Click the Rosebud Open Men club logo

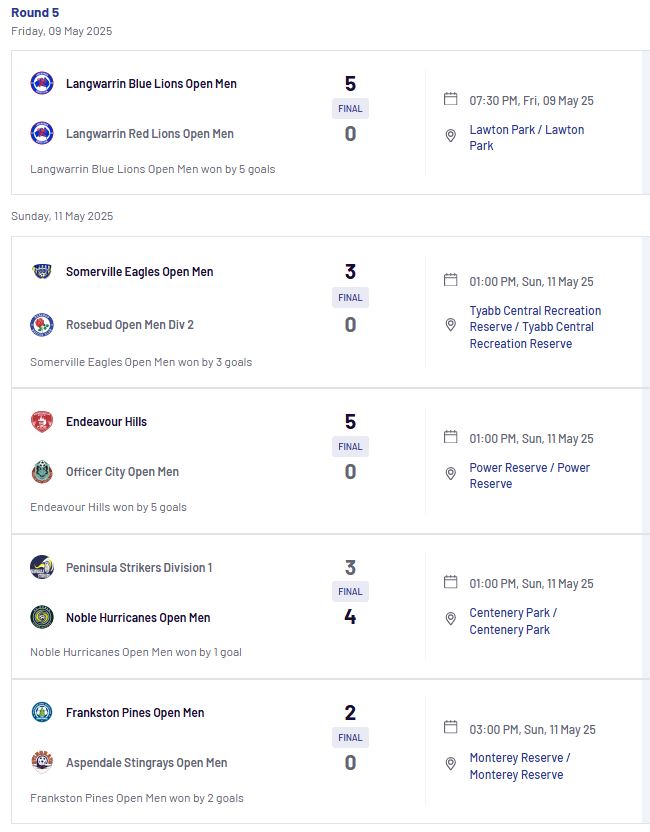tap(42, 324)
